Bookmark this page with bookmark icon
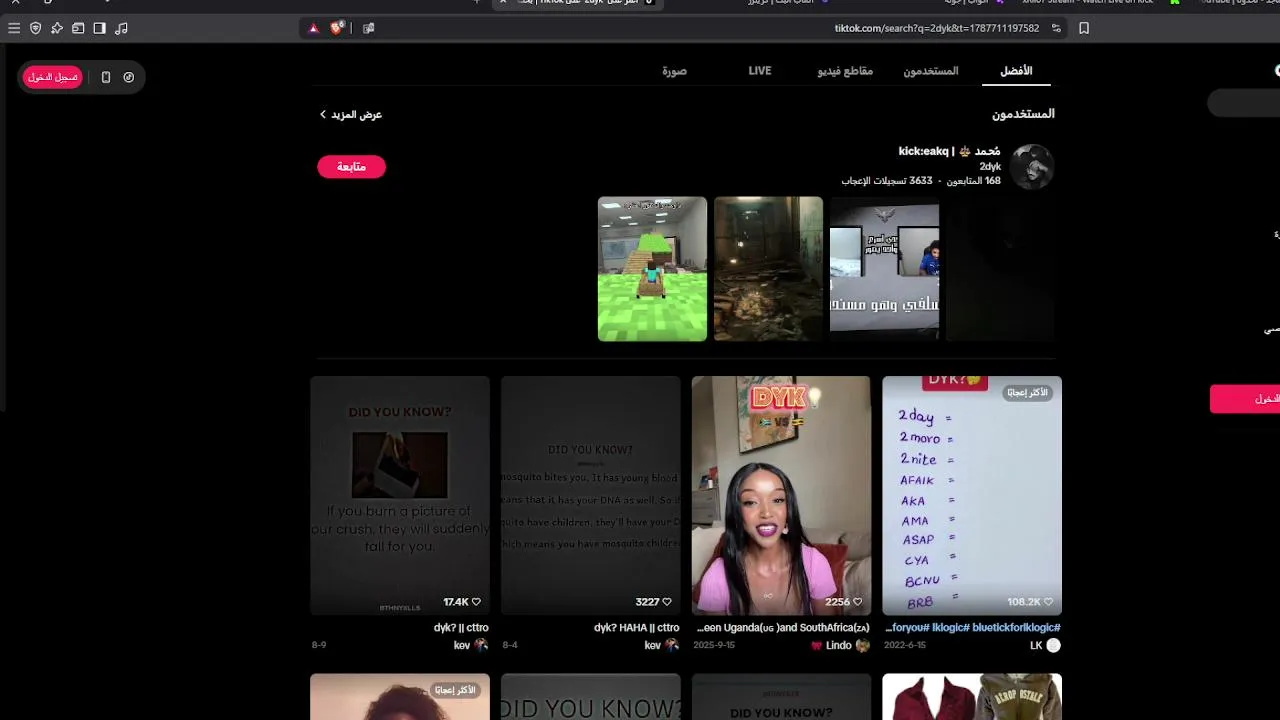Viewport: 1280px width, 720px height. pos(1084,28)
